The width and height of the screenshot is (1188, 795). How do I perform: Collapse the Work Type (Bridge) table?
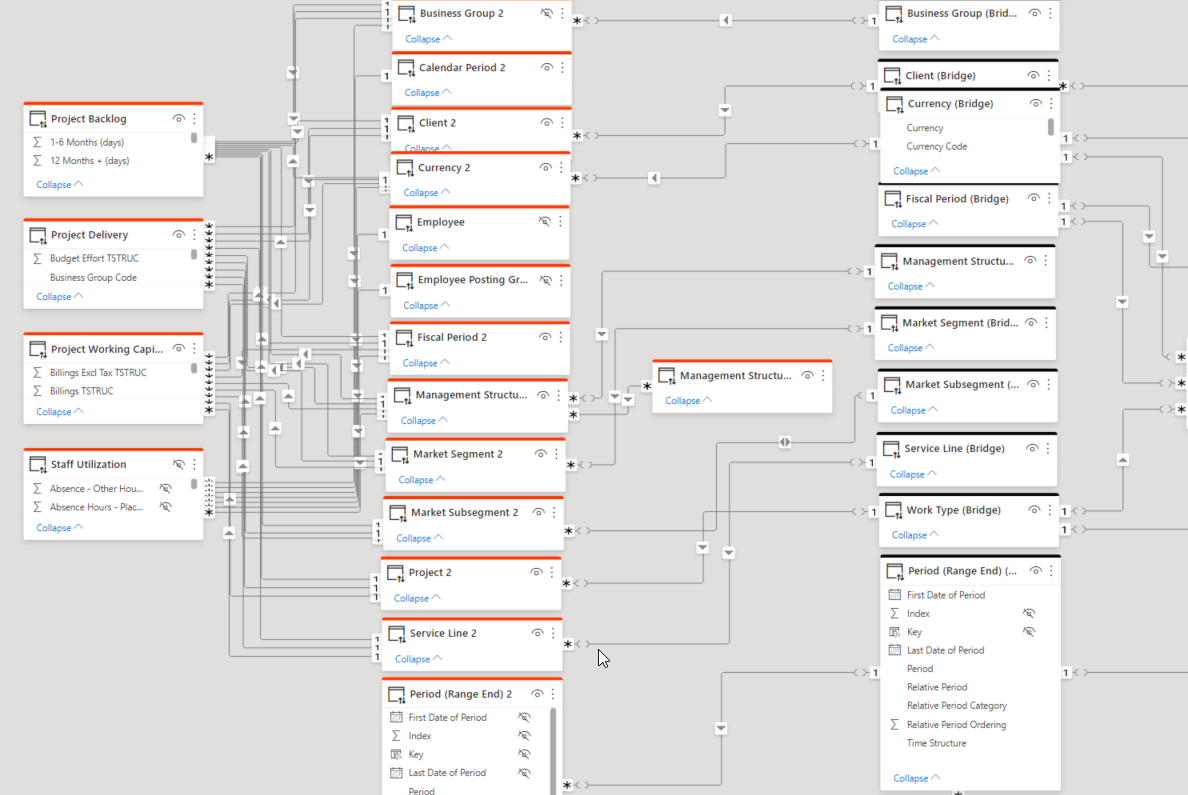pyautogui.click(x=915, y=536)
